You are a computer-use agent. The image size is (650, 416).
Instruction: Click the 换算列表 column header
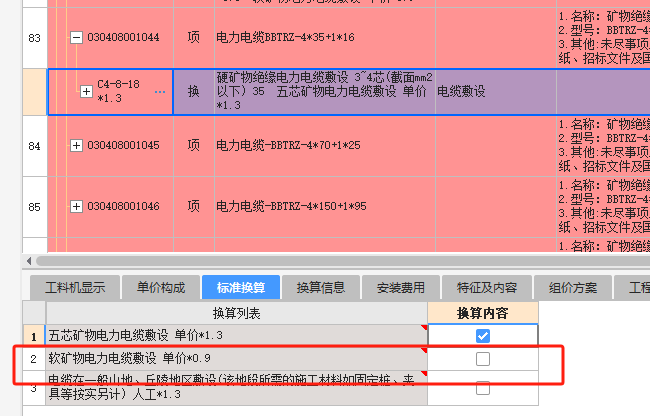pyautogui.click(x=236, y=313)
